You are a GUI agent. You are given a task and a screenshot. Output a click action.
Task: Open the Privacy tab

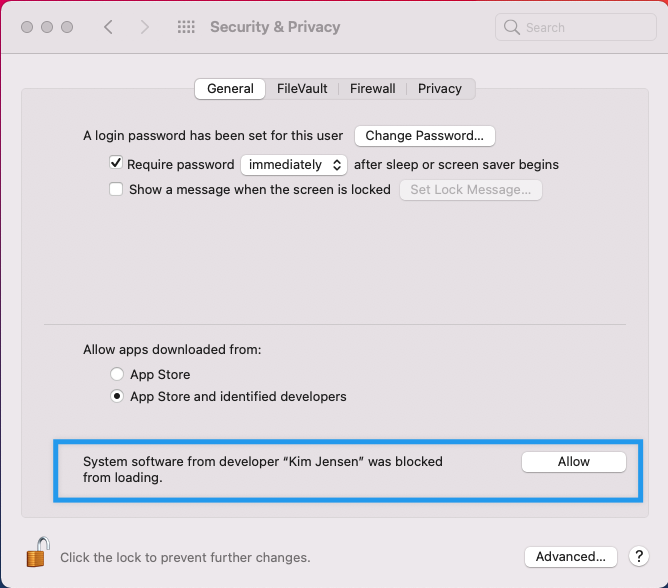coord(440,89)
